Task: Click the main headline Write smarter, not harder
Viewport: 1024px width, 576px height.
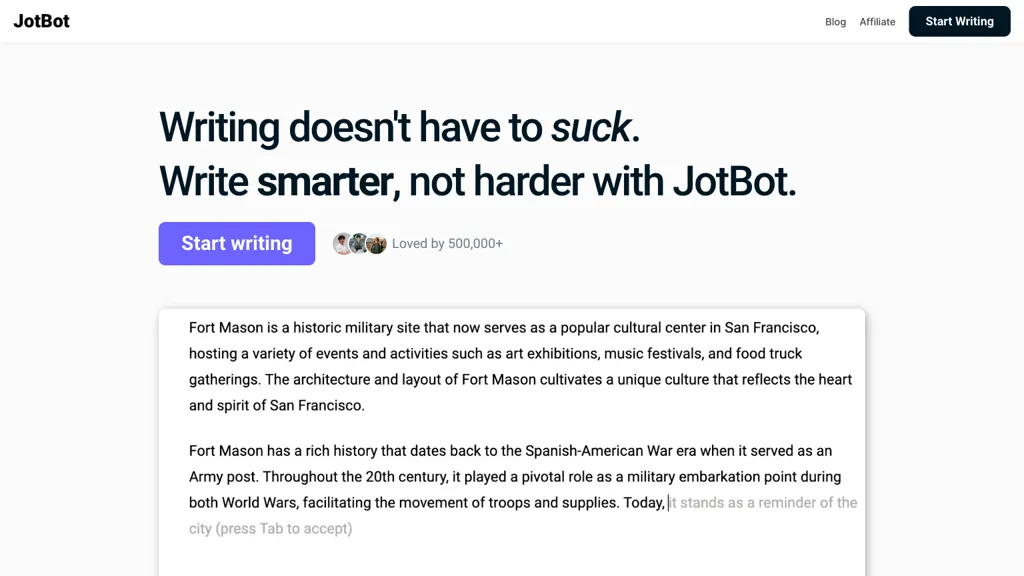Action: (477, 181)
